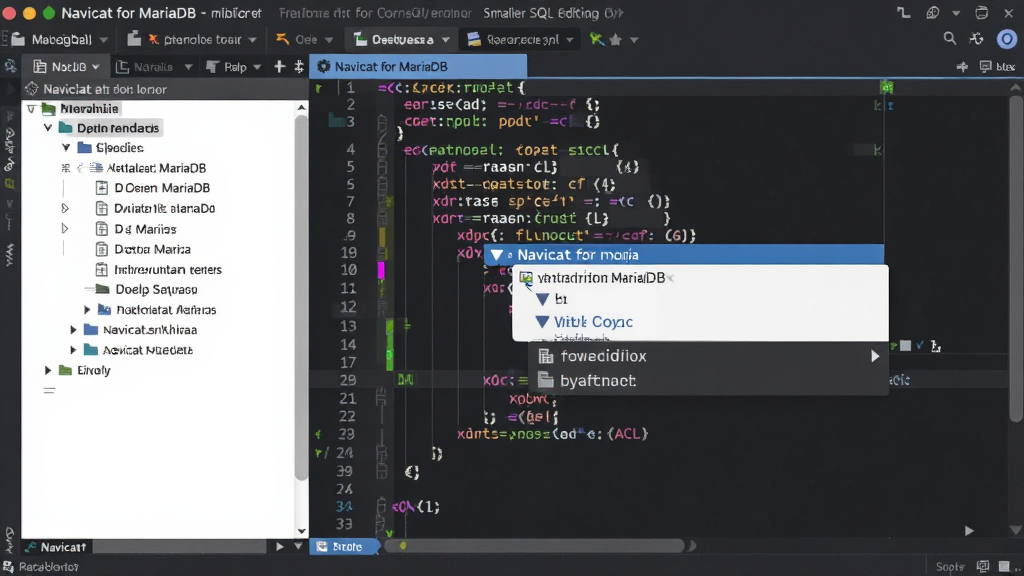Collapse the root 'Mleralniiie' node

pos(31,108)
